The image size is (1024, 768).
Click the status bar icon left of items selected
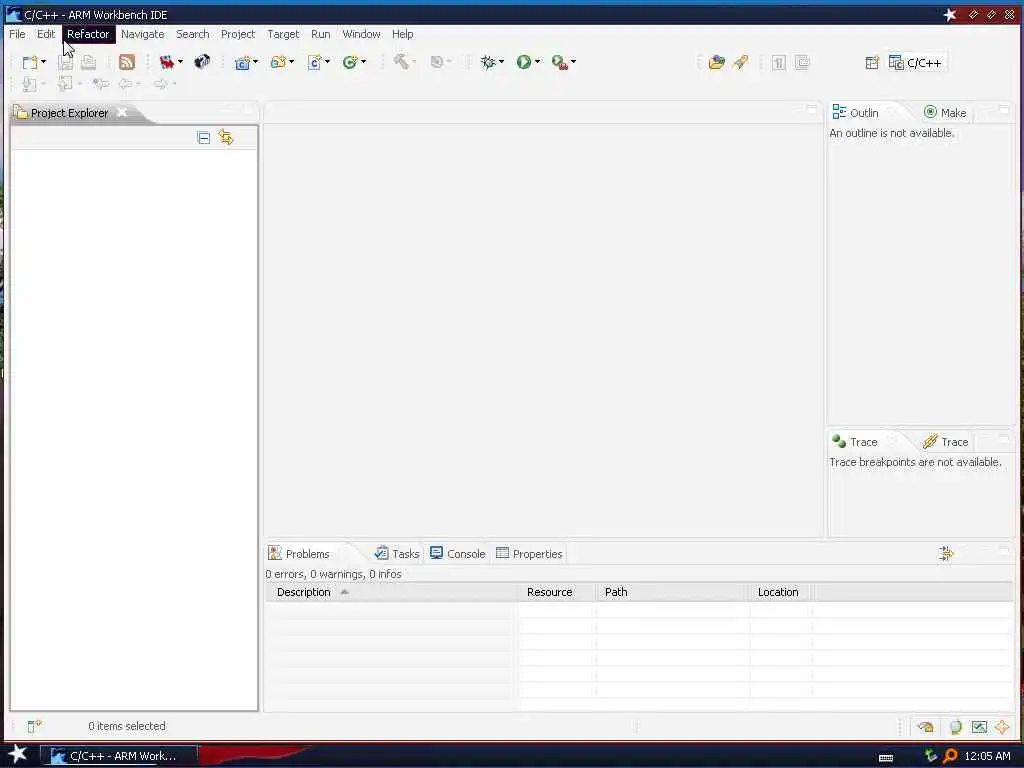coord(34,726)
